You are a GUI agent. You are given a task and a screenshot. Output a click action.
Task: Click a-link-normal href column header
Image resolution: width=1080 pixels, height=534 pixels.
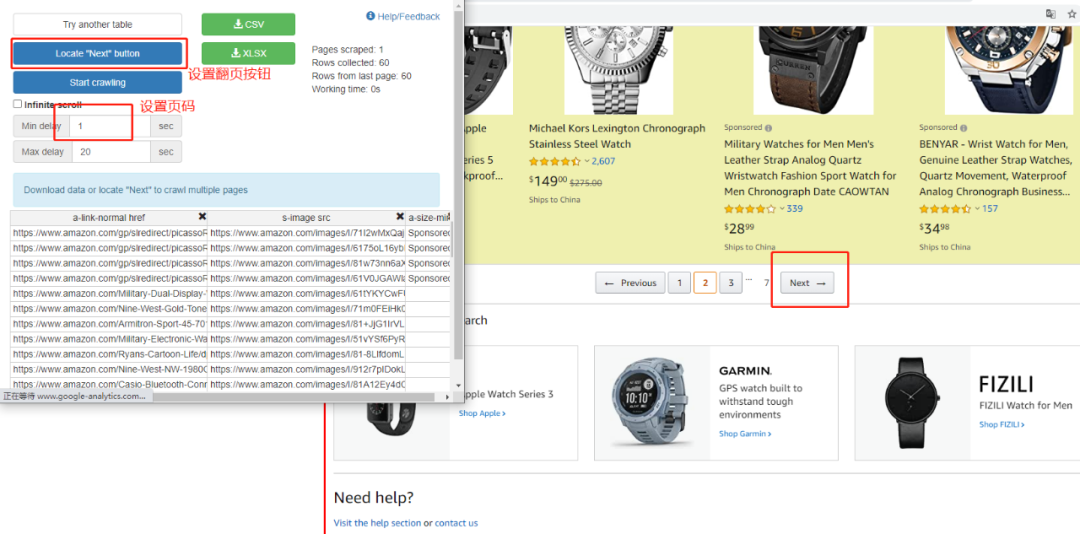pyautogui.click(x=109, y=218)
